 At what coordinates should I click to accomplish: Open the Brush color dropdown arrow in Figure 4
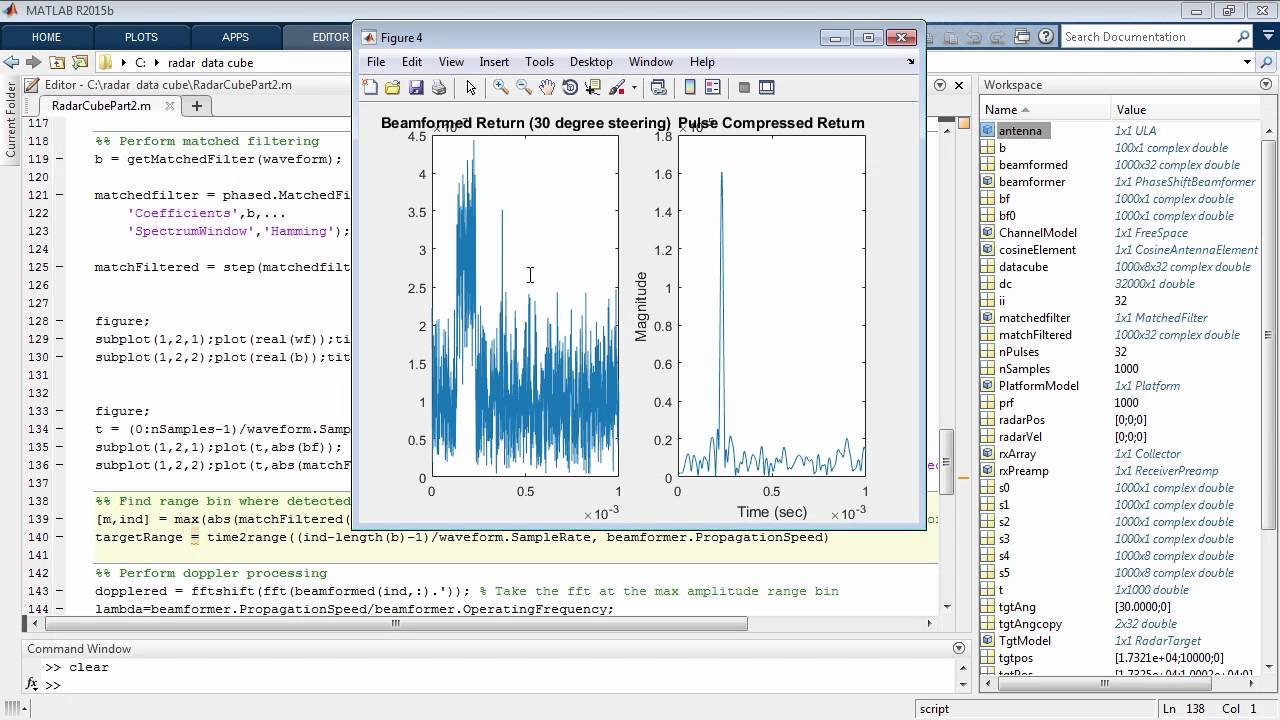click(634, 88)
